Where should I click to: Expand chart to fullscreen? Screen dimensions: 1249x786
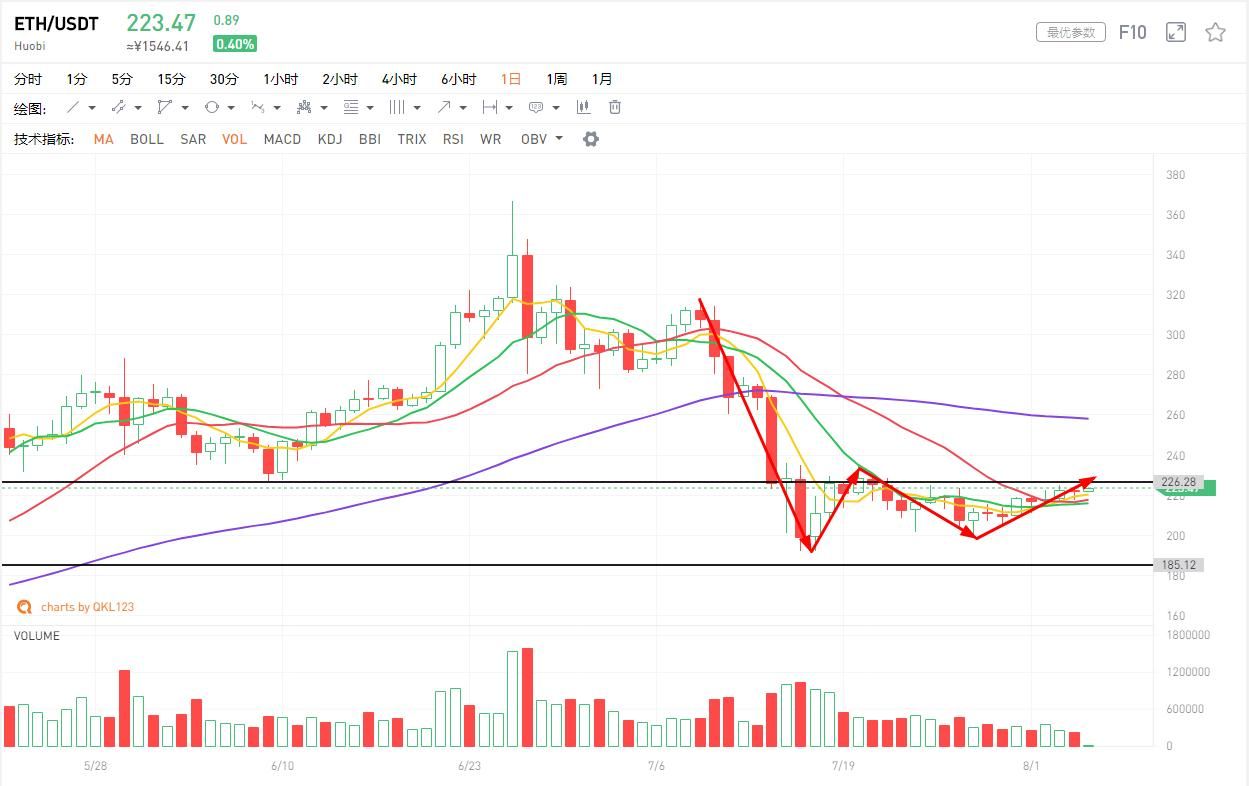coord(1176,32)
